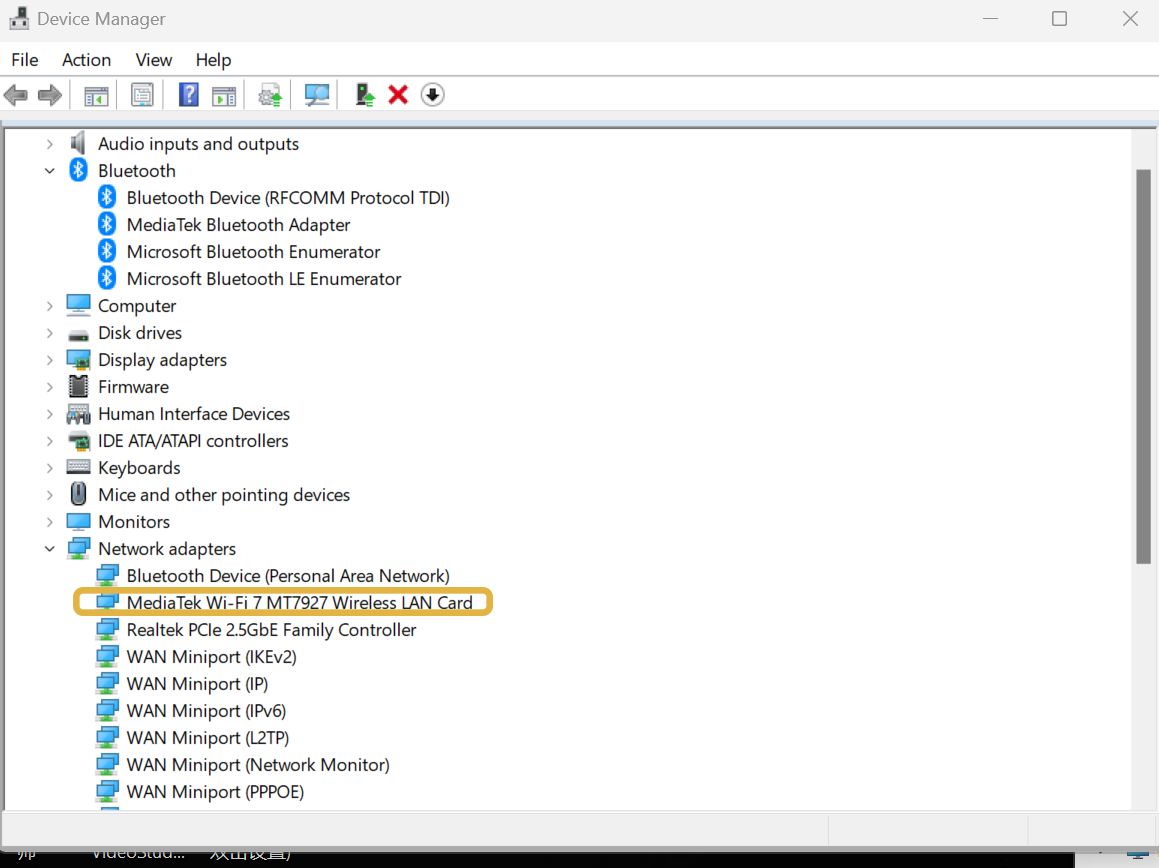Click the Firmware chip icon
Screen dimensions: 1159x868
pyautogui.click(x=78, y=386)
